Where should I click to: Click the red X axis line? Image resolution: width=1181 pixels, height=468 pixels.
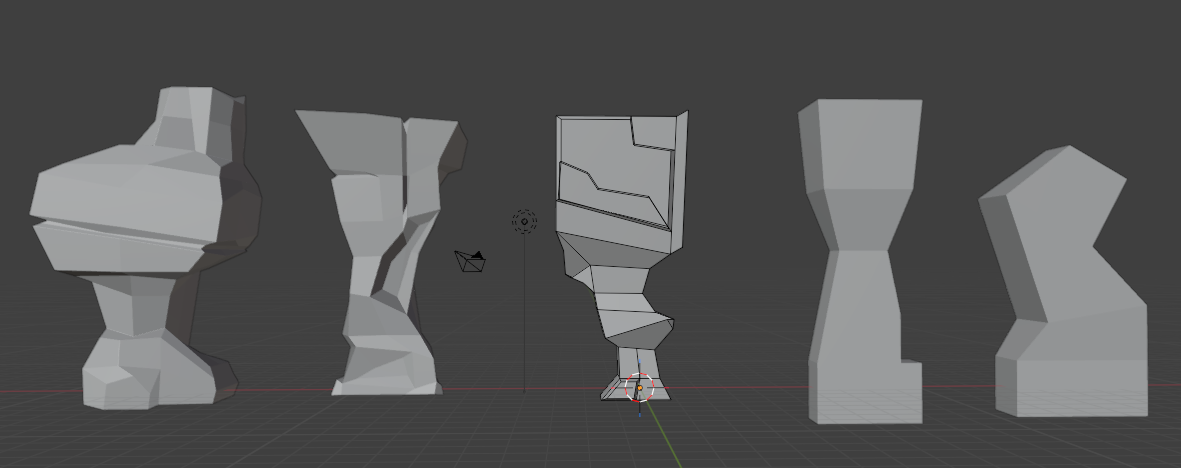280,389
